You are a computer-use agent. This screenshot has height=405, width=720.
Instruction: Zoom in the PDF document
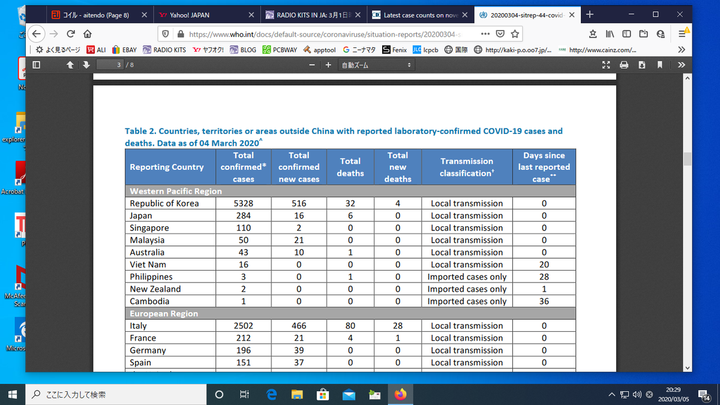coord(328,65)
